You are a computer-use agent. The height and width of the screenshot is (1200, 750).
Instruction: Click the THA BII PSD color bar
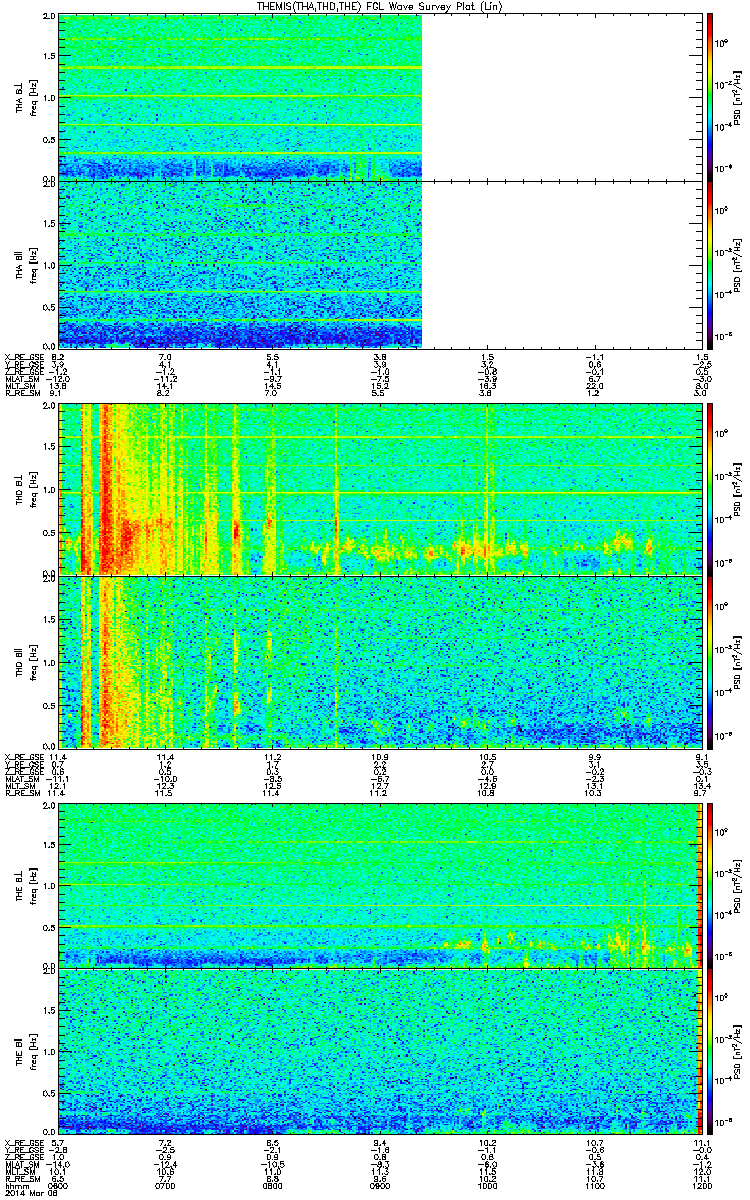pos(710,264)
